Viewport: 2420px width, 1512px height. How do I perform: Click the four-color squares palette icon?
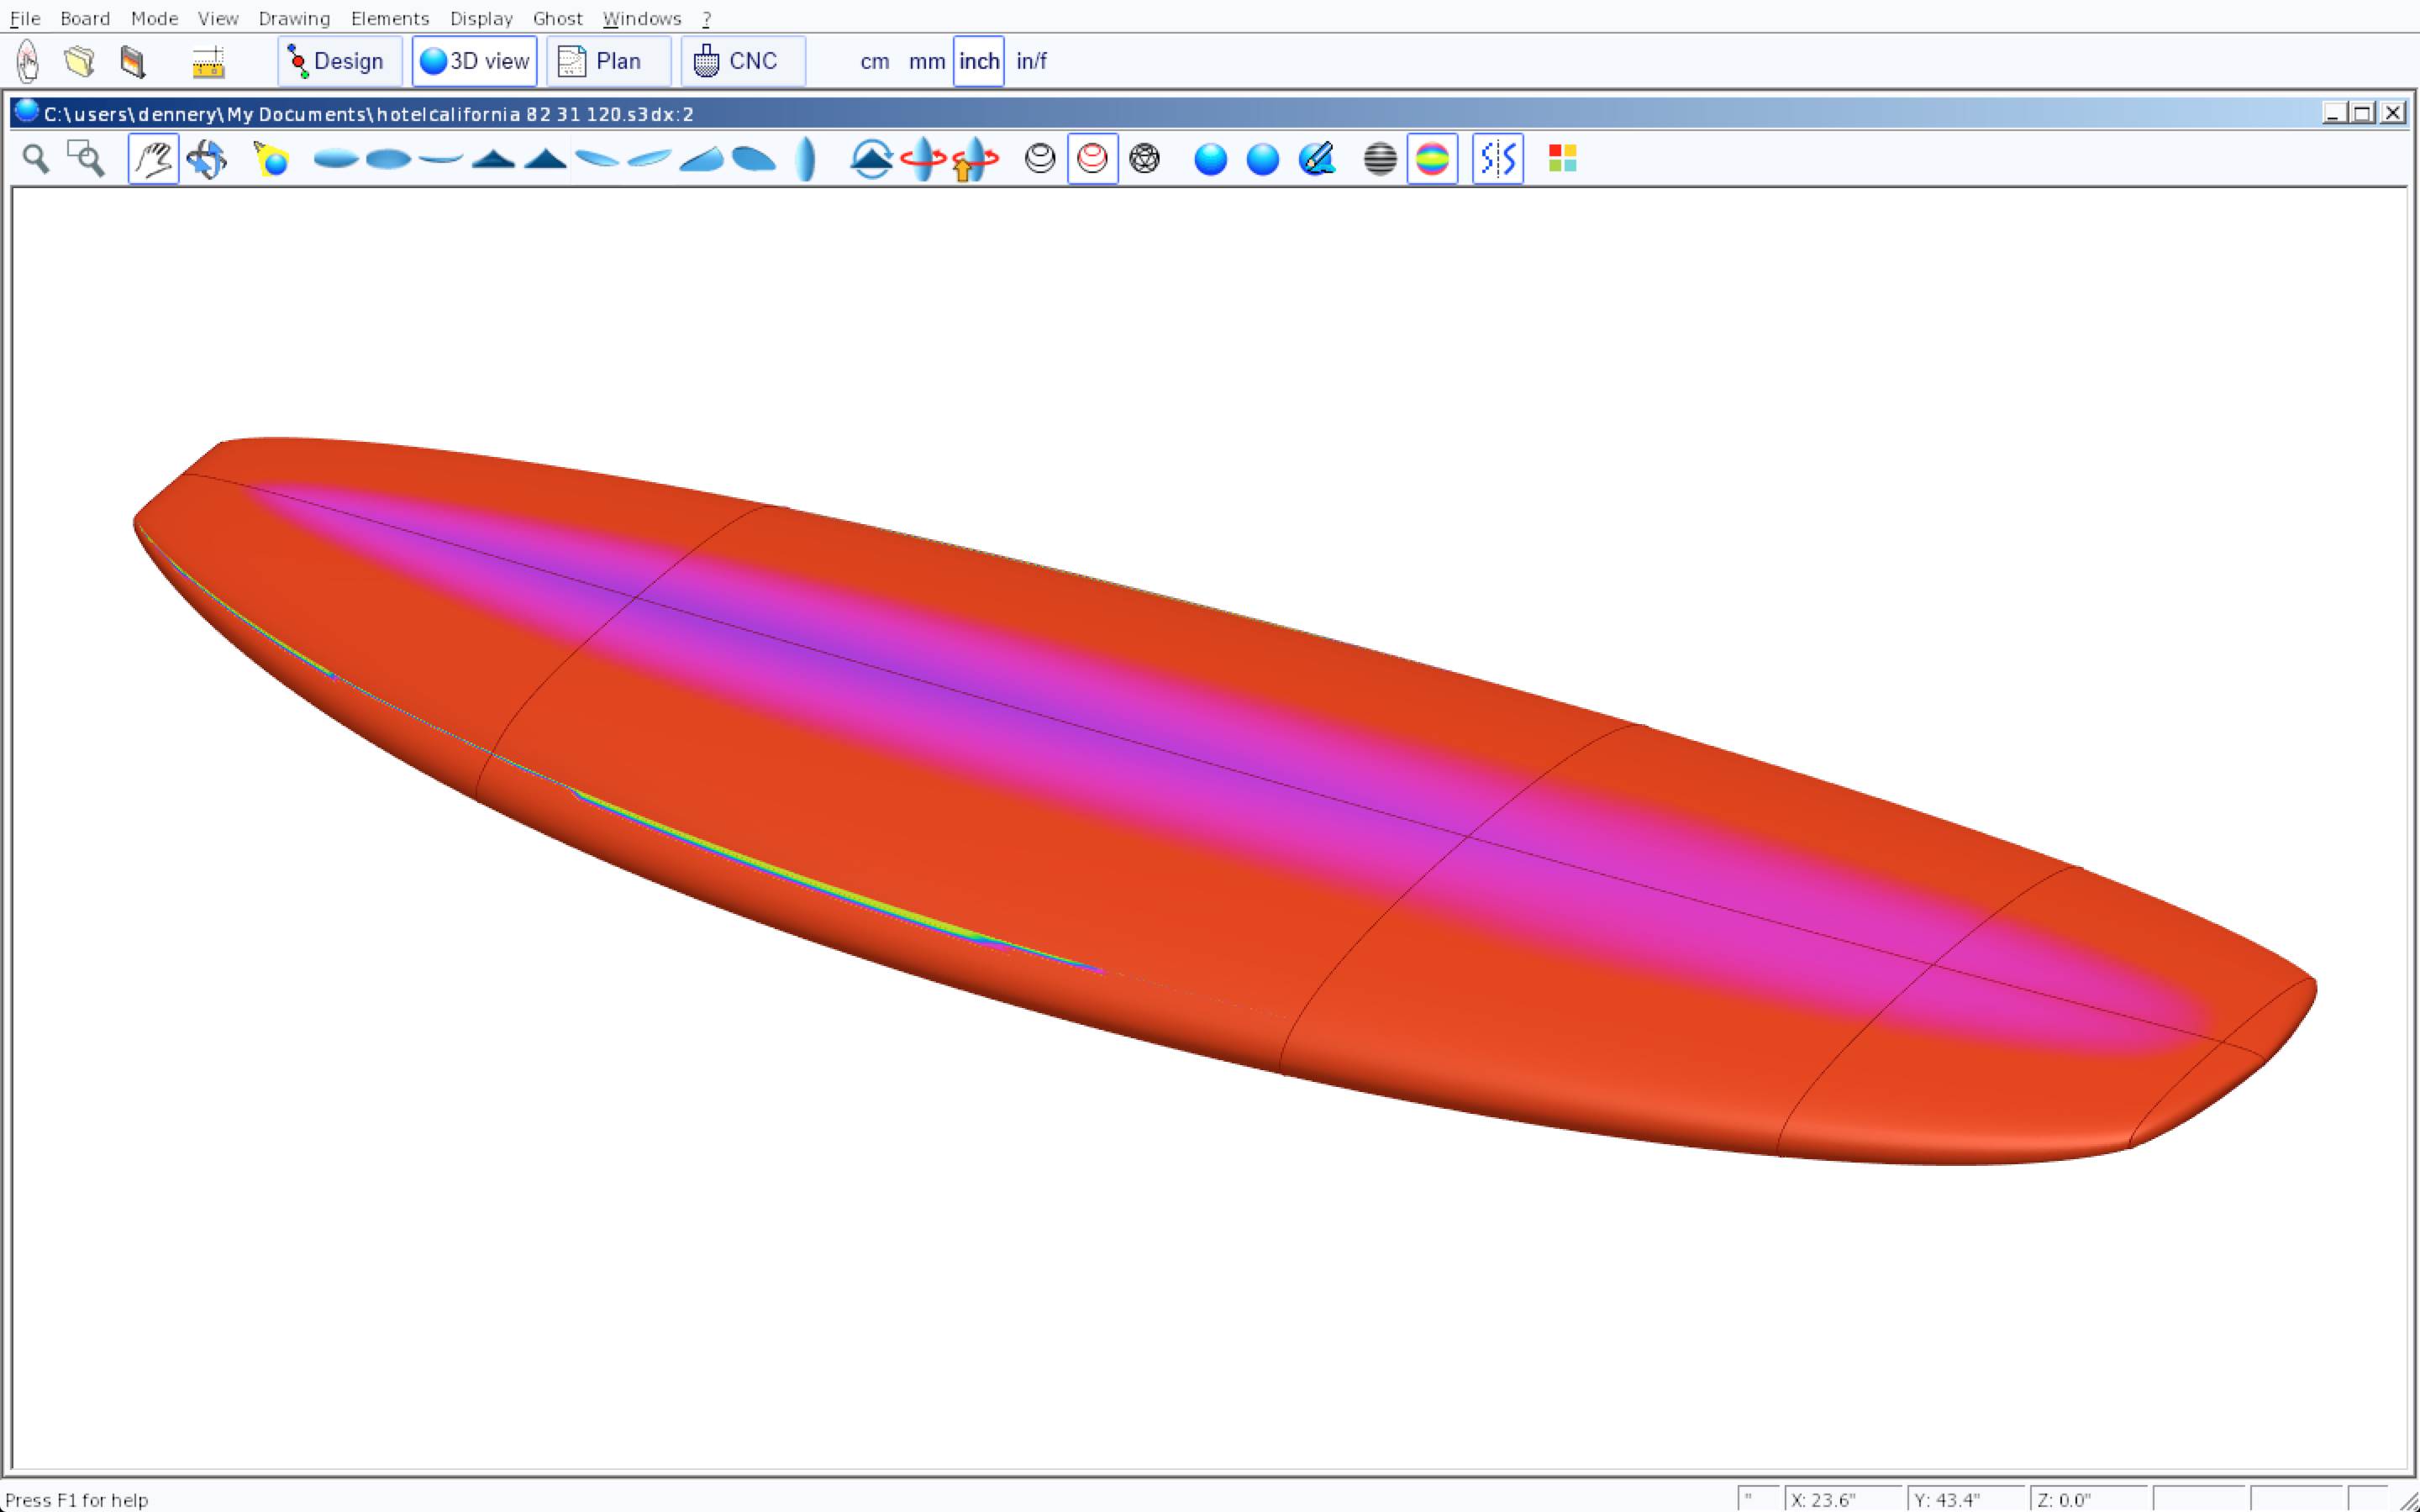coord(1562,159)
